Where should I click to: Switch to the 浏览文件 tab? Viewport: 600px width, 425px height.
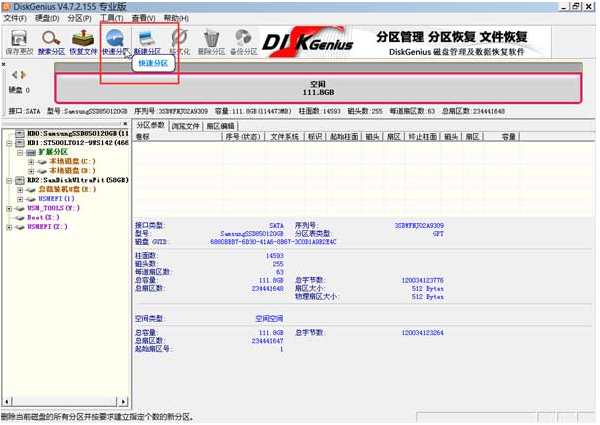(184, 127)
